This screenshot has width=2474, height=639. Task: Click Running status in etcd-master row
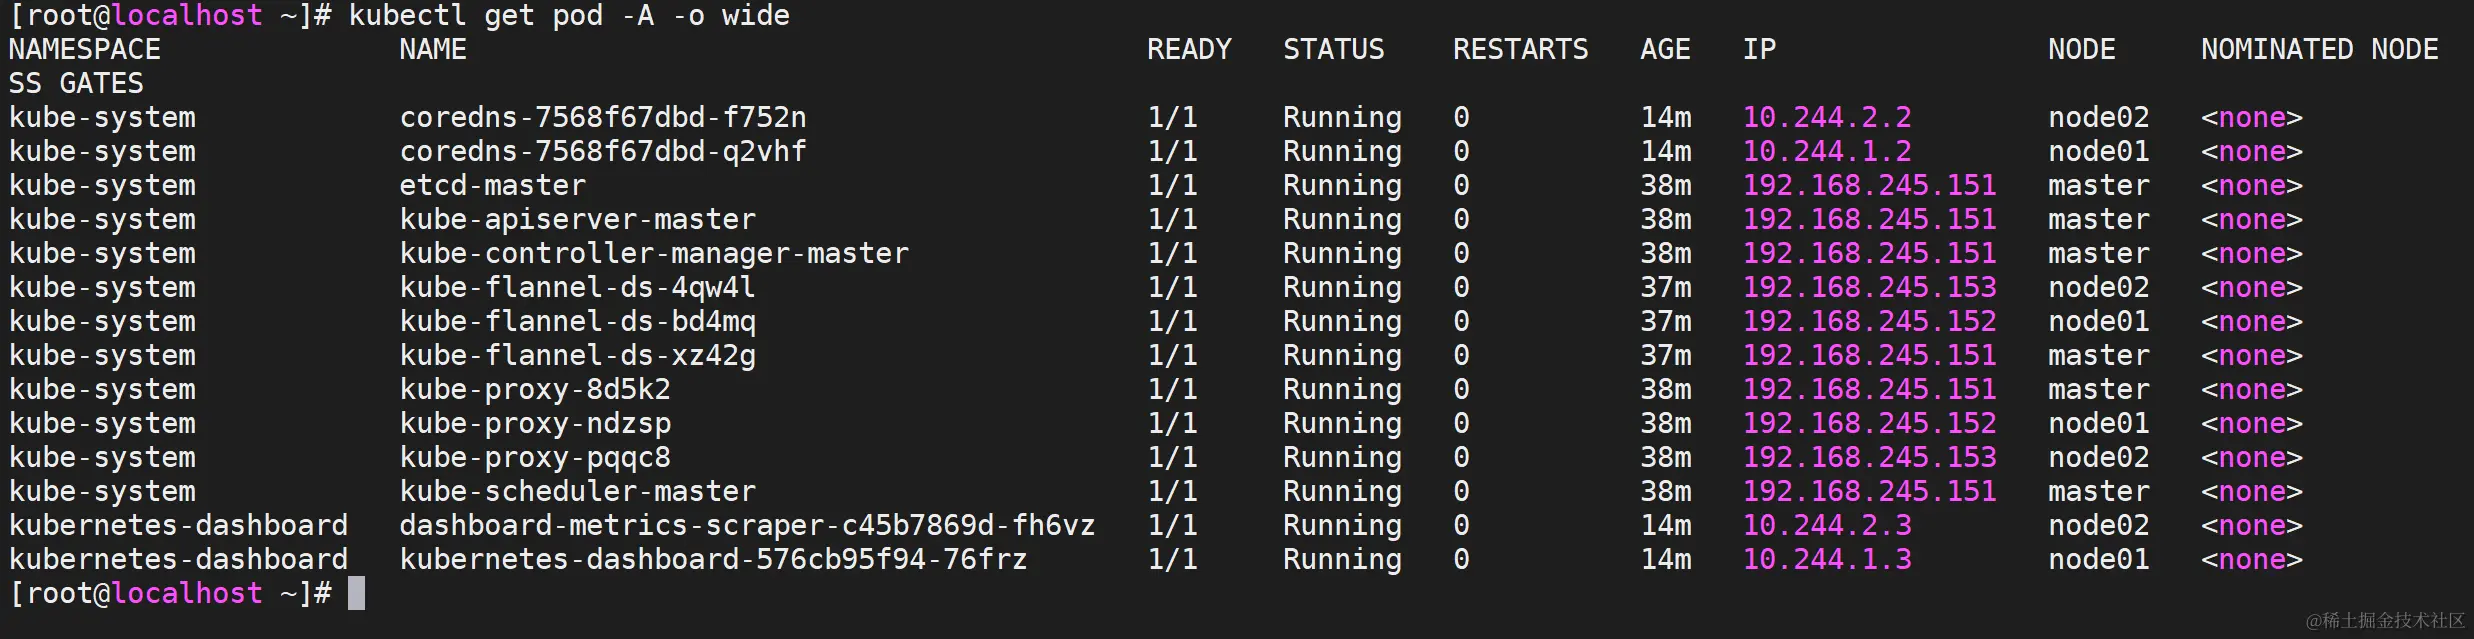1342,185
